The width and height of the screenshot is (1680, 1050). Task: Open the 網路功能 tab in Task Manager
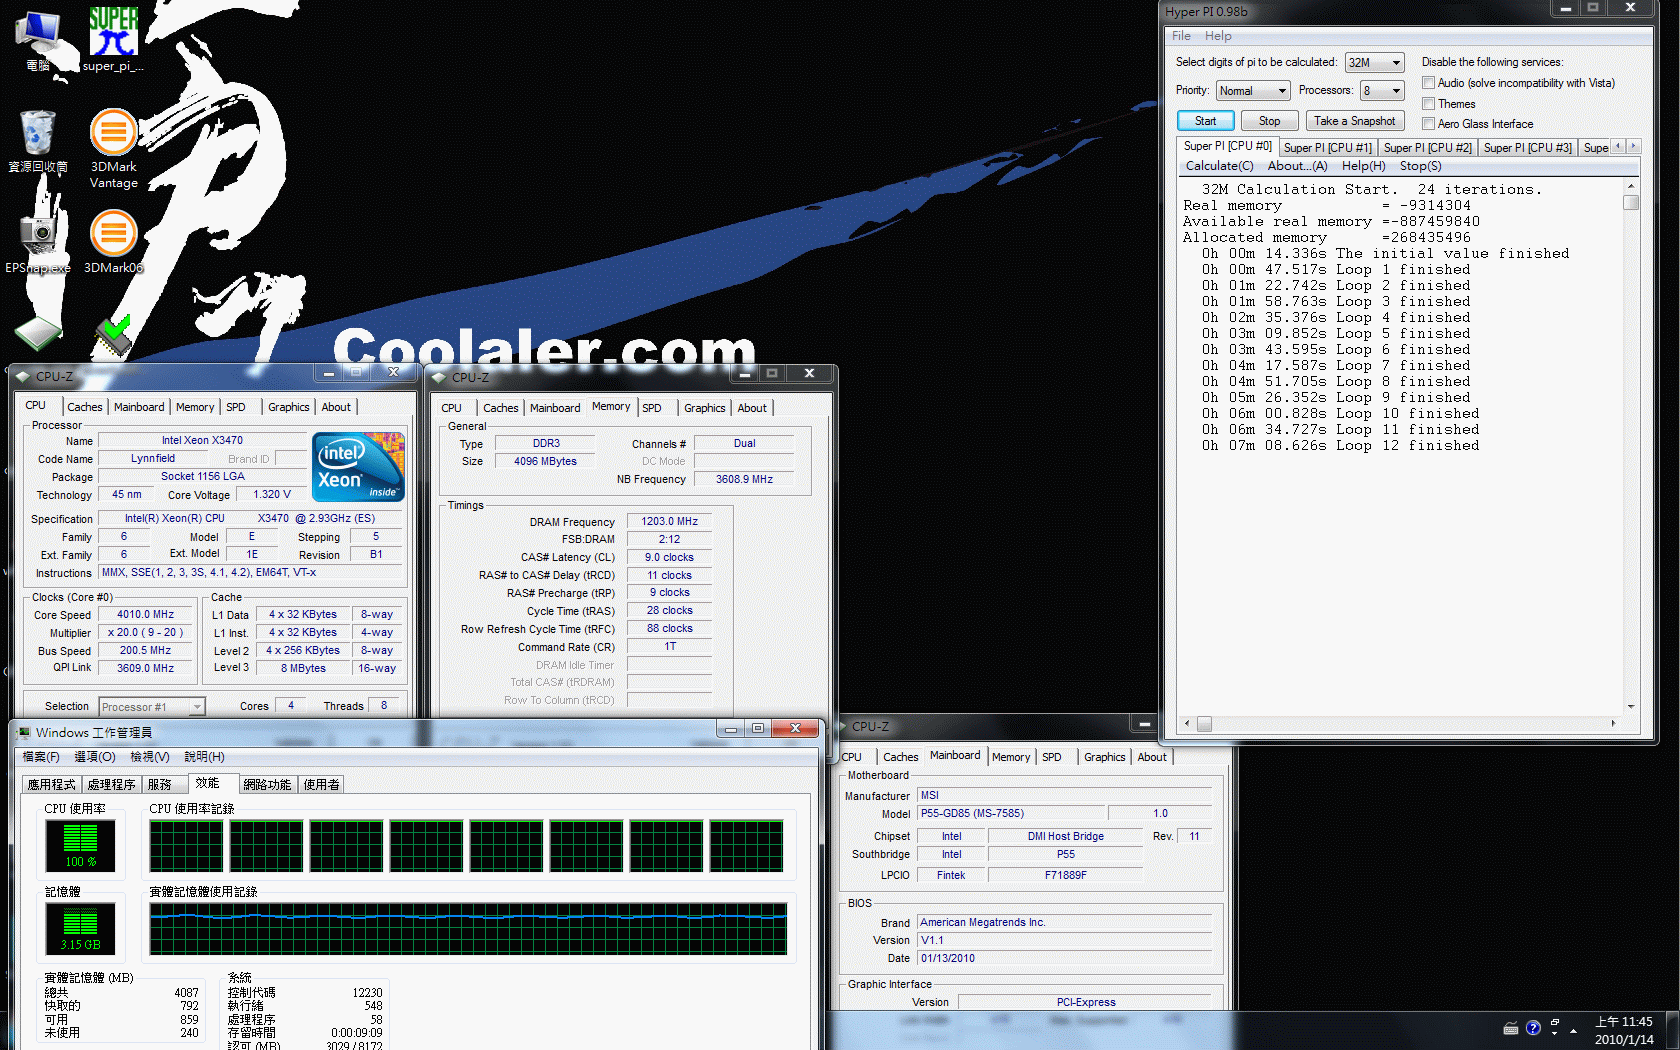pyautogui.click(x=267, y=785)
